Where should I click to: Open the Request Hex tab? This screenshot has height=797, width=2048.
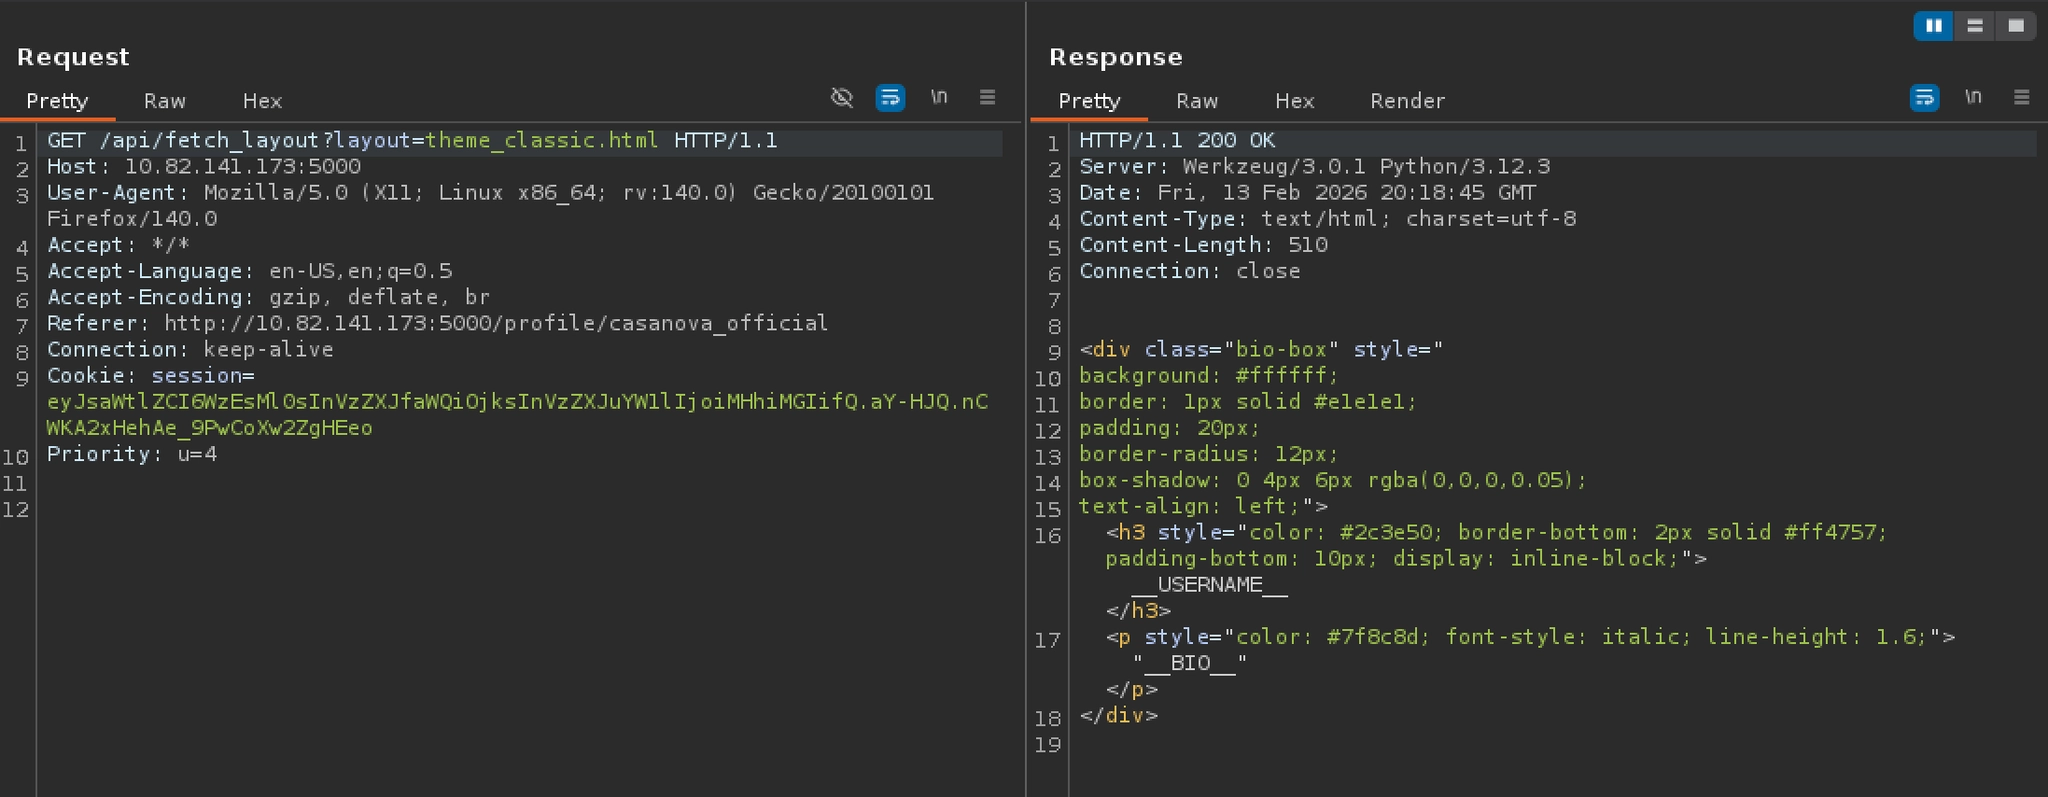tap(262, 101)
